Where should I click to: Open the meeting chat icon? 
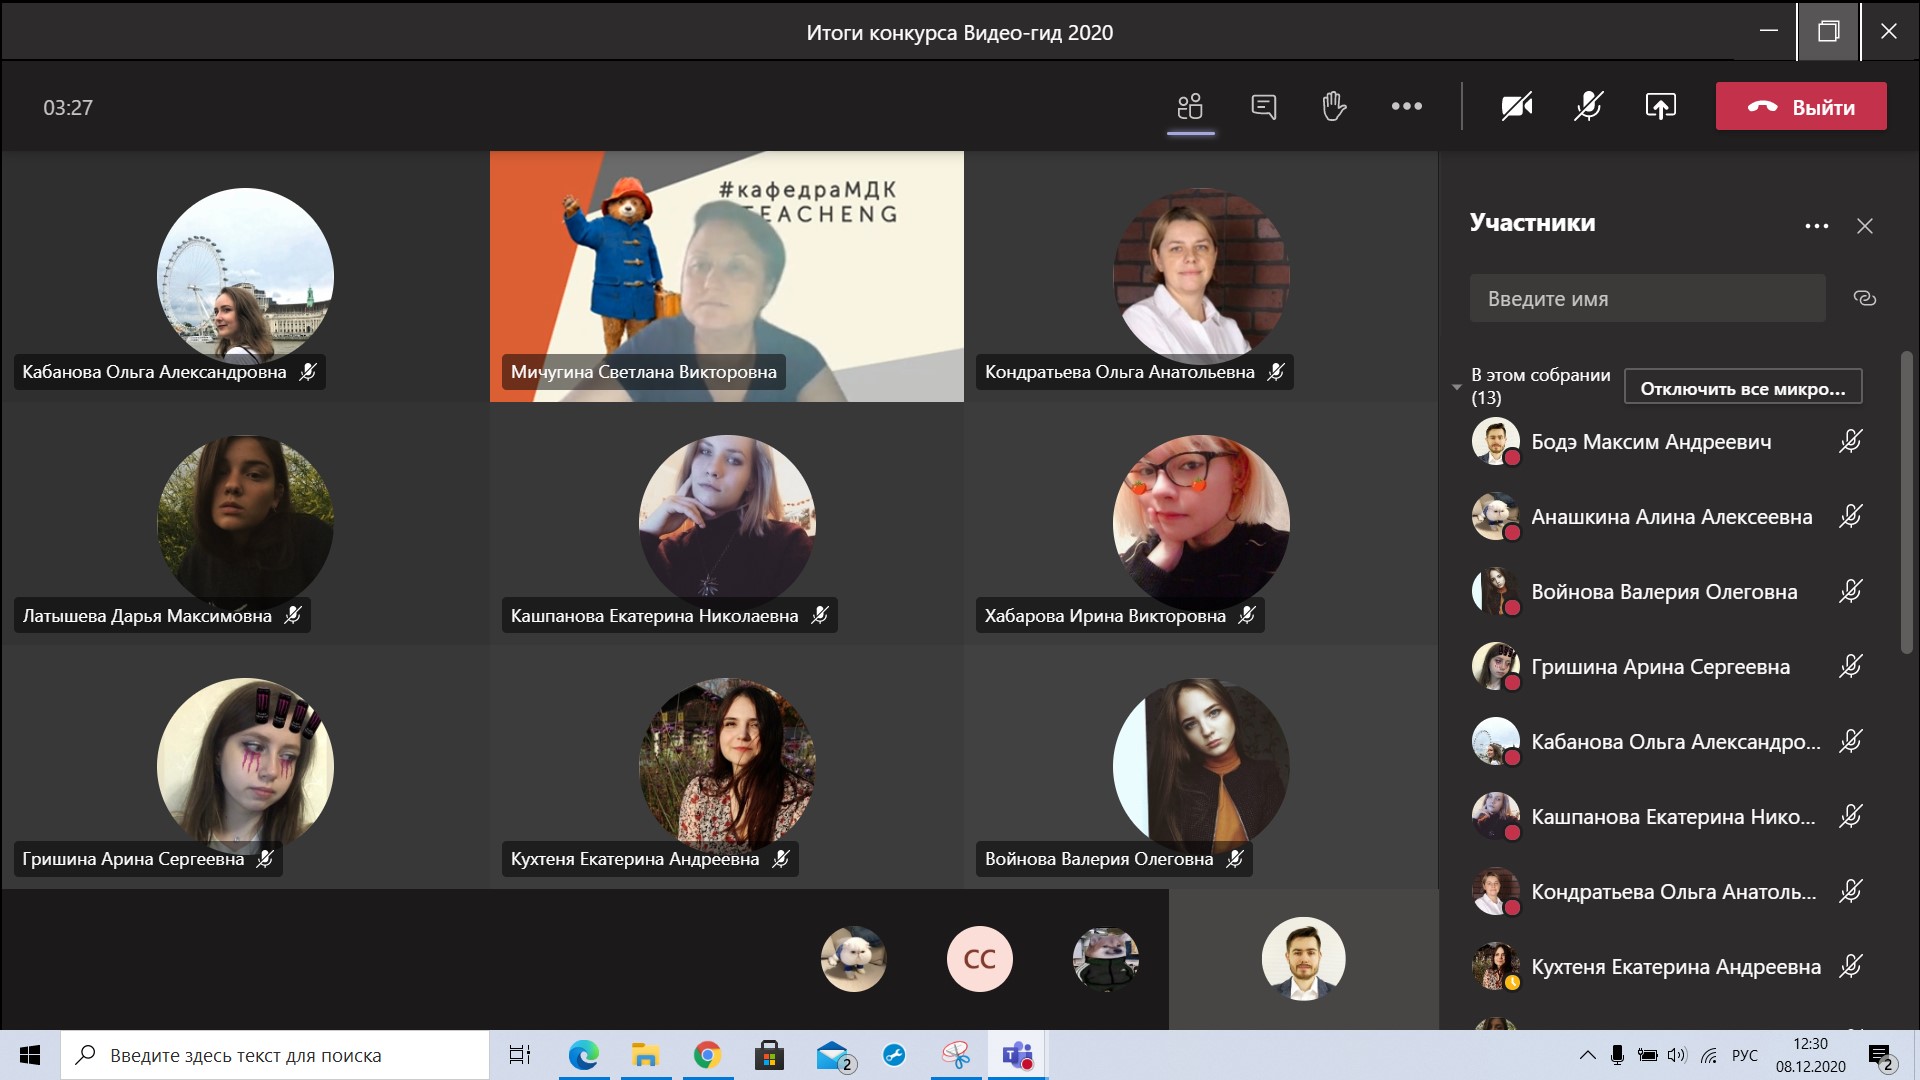(1263, 106)
